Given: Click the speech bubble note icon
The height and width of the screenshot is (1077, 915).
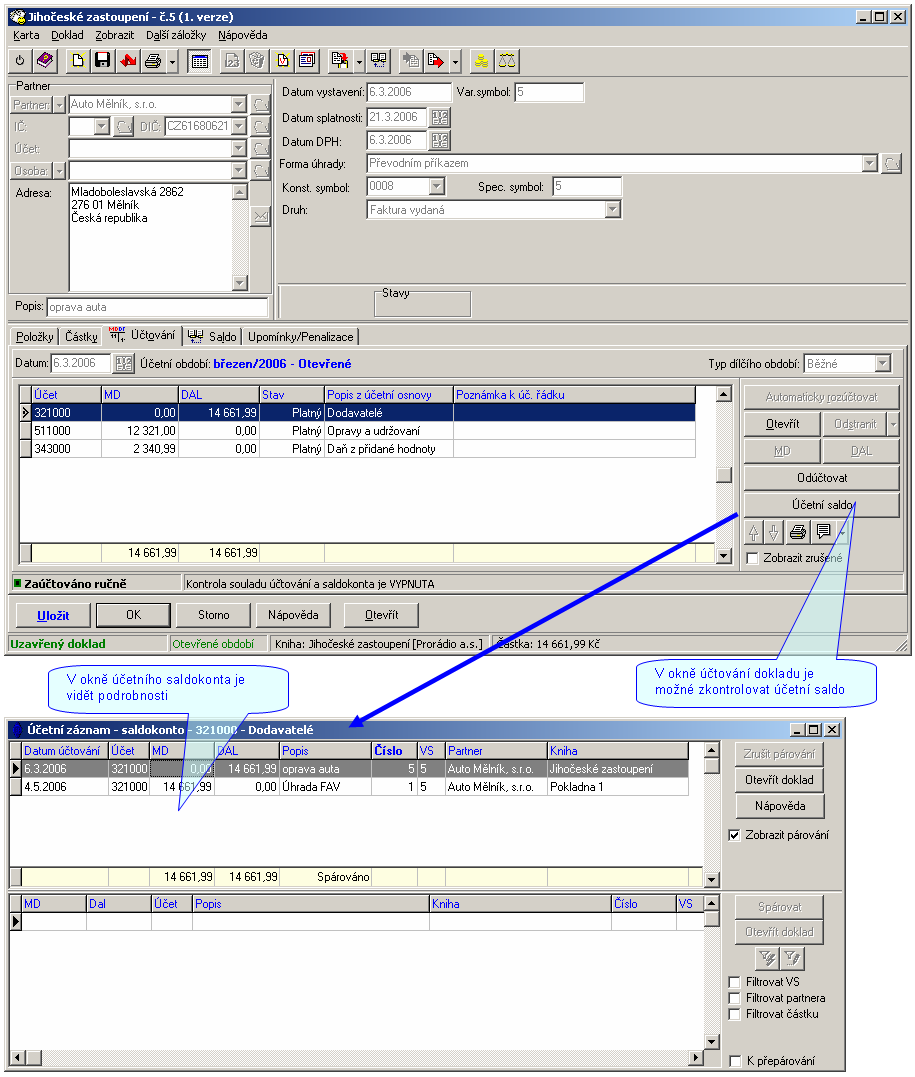Looking at the screenshot, I should point(823,532).
